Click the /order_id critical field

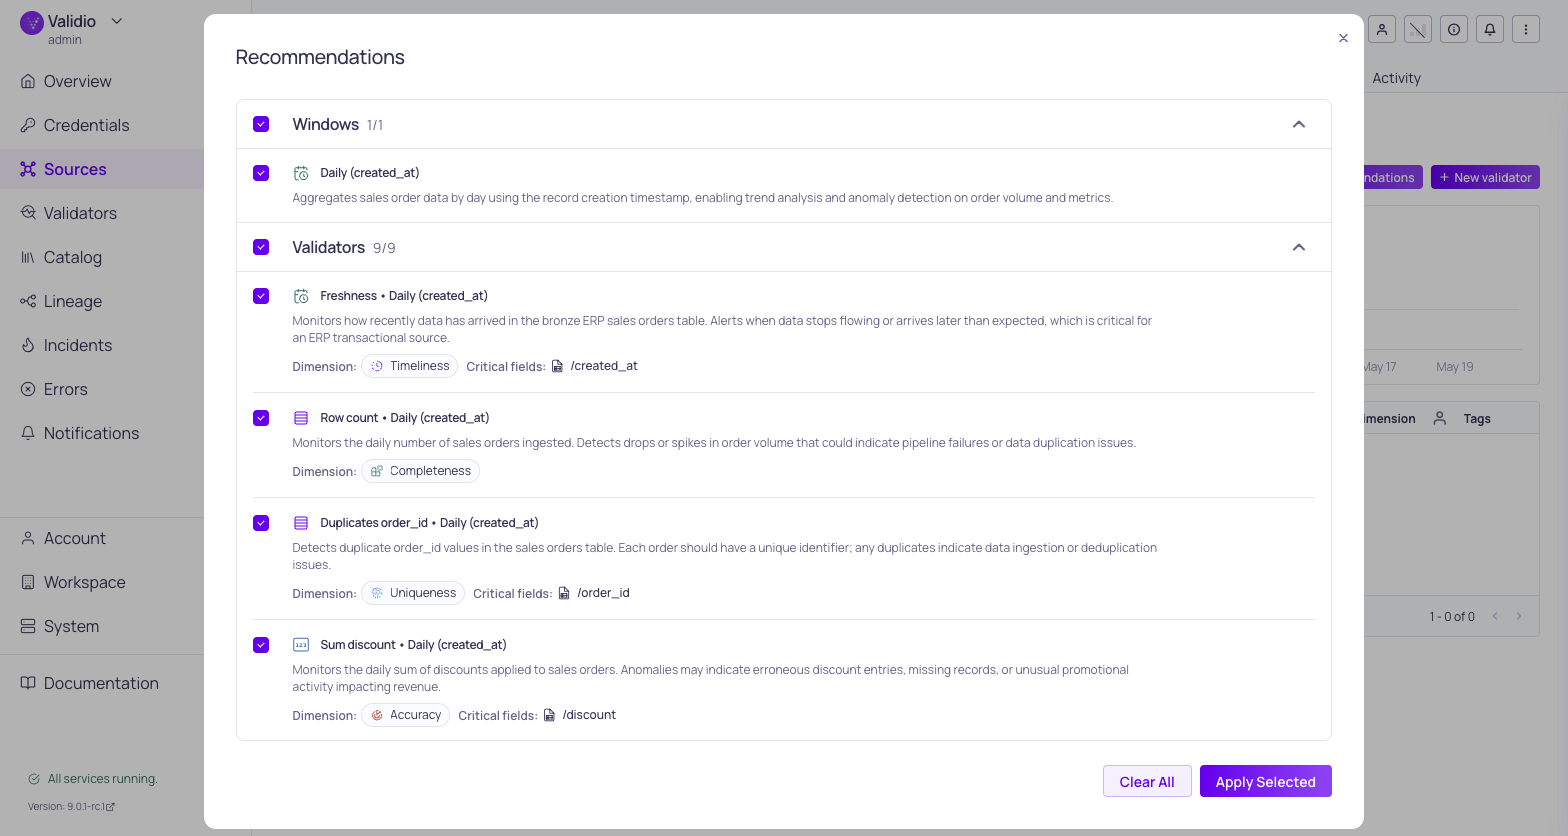[594, 593]
